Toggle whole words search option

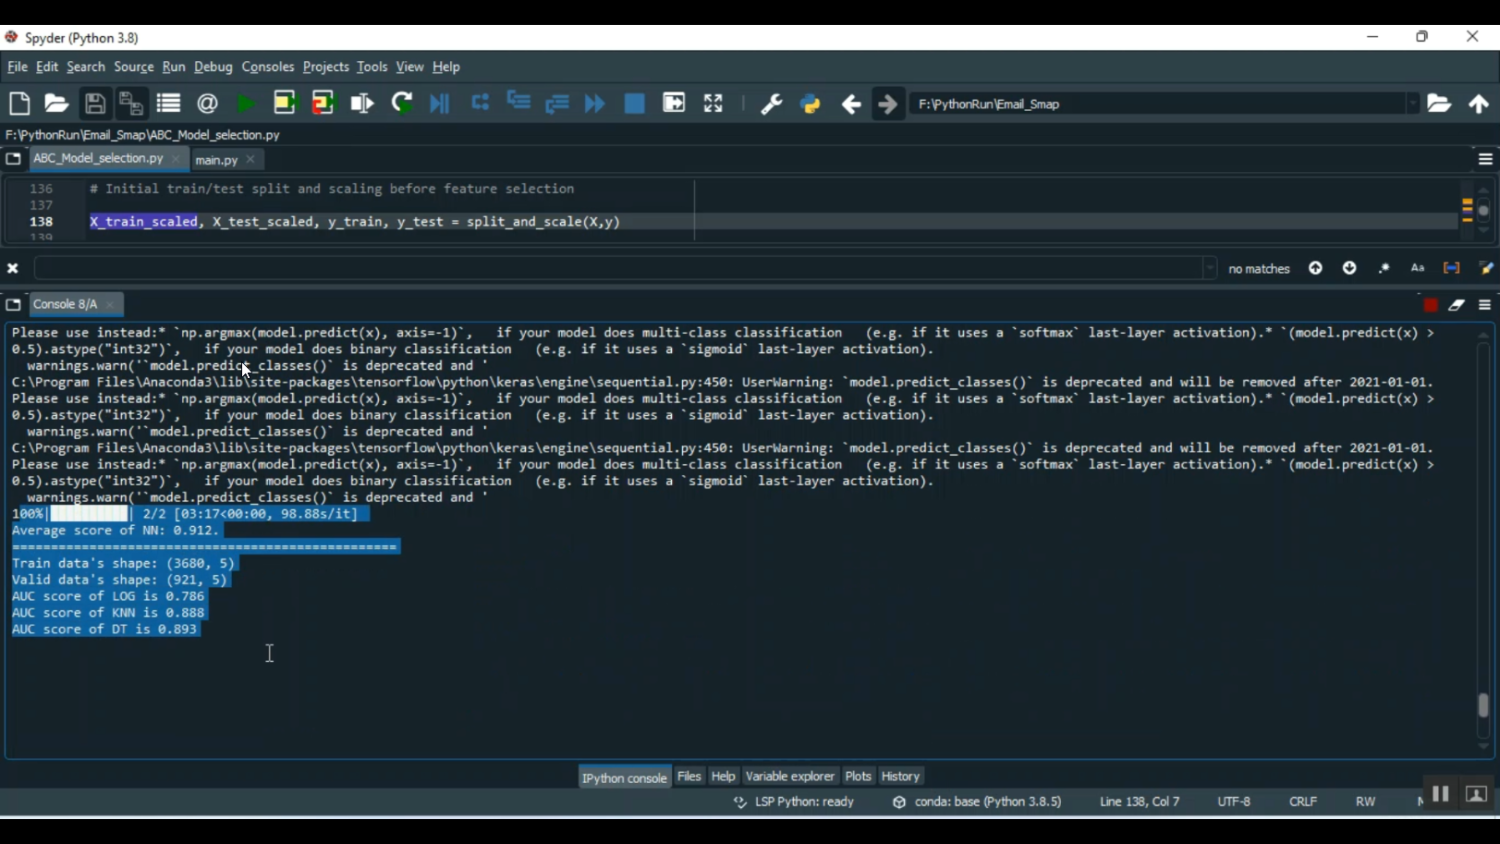click(x=1451, y=268)
